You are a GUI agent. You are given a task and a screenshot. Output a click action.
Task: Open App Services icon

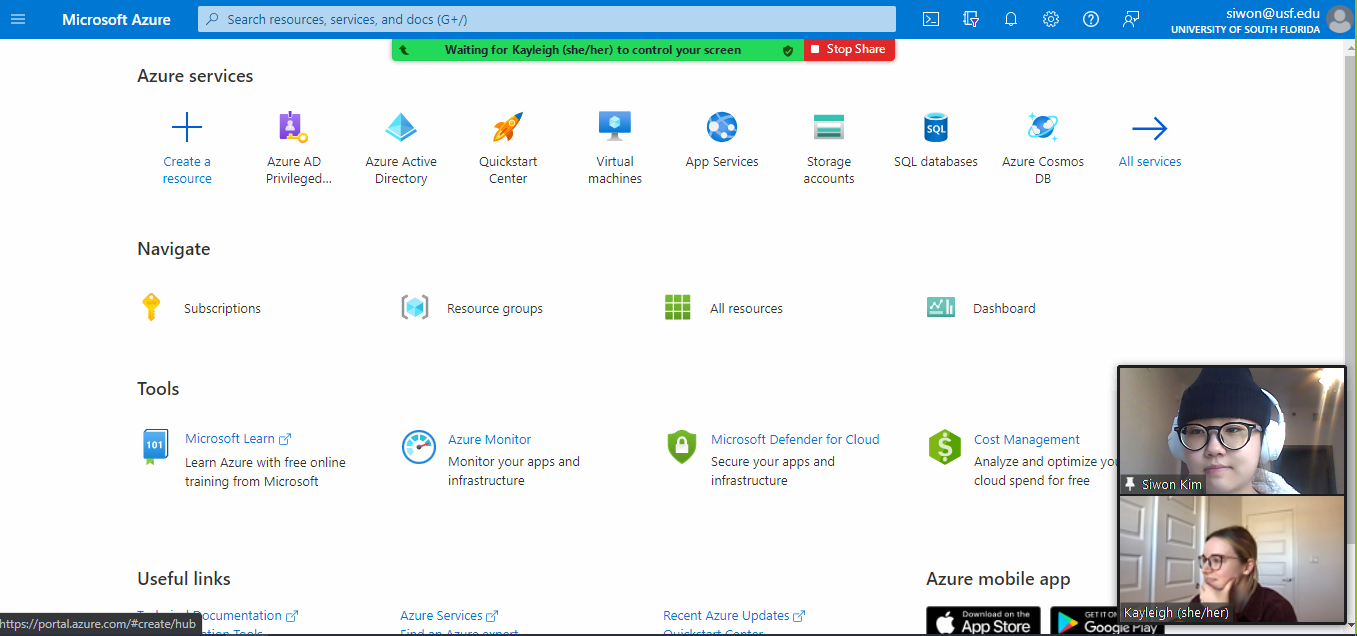tap(722, 127)
